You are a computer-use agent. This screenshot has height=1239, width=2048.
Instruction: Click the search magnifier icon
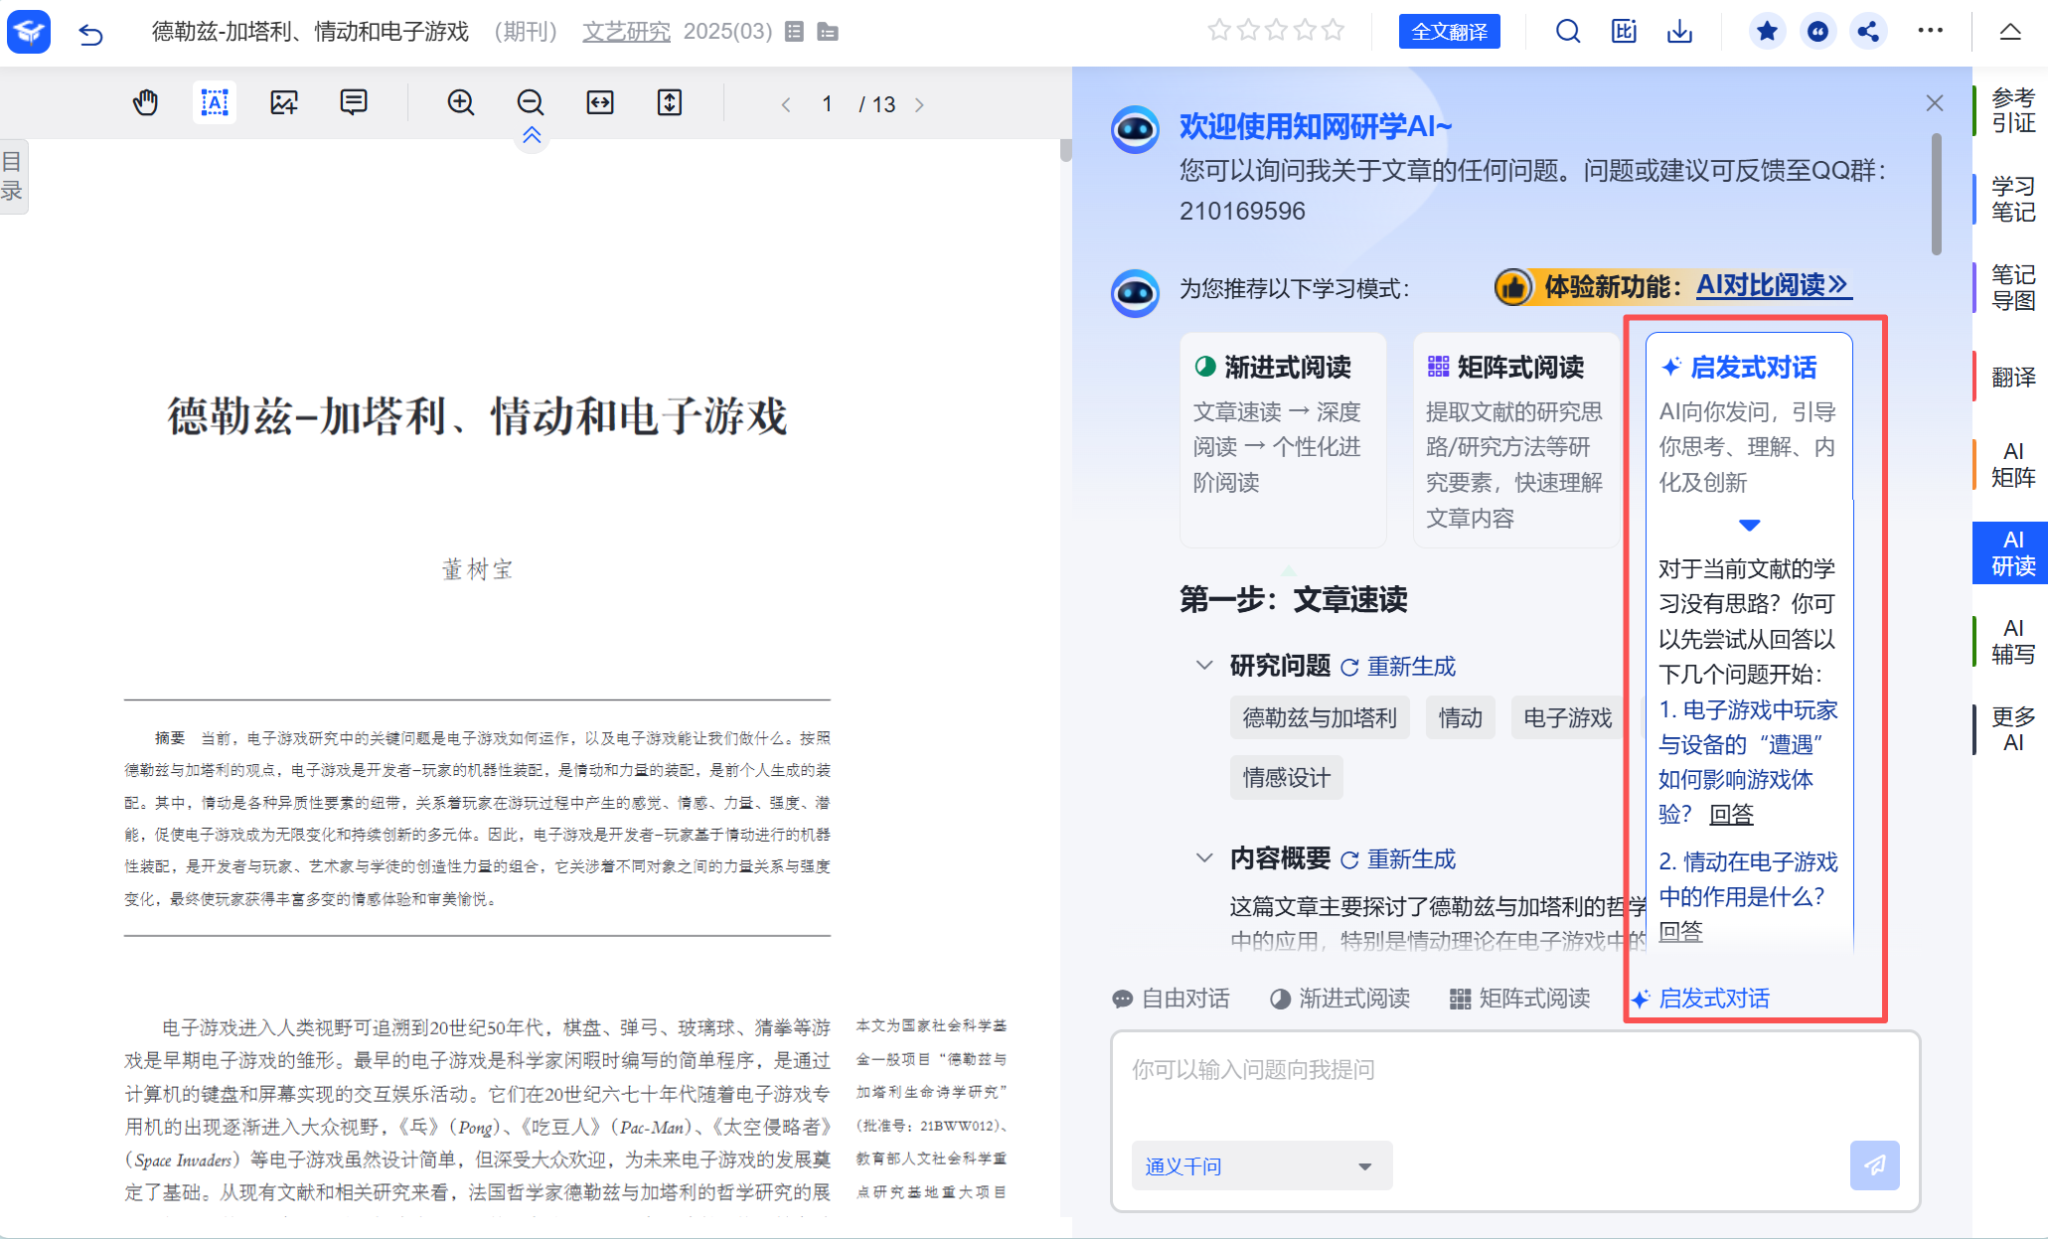point(1567,32)
